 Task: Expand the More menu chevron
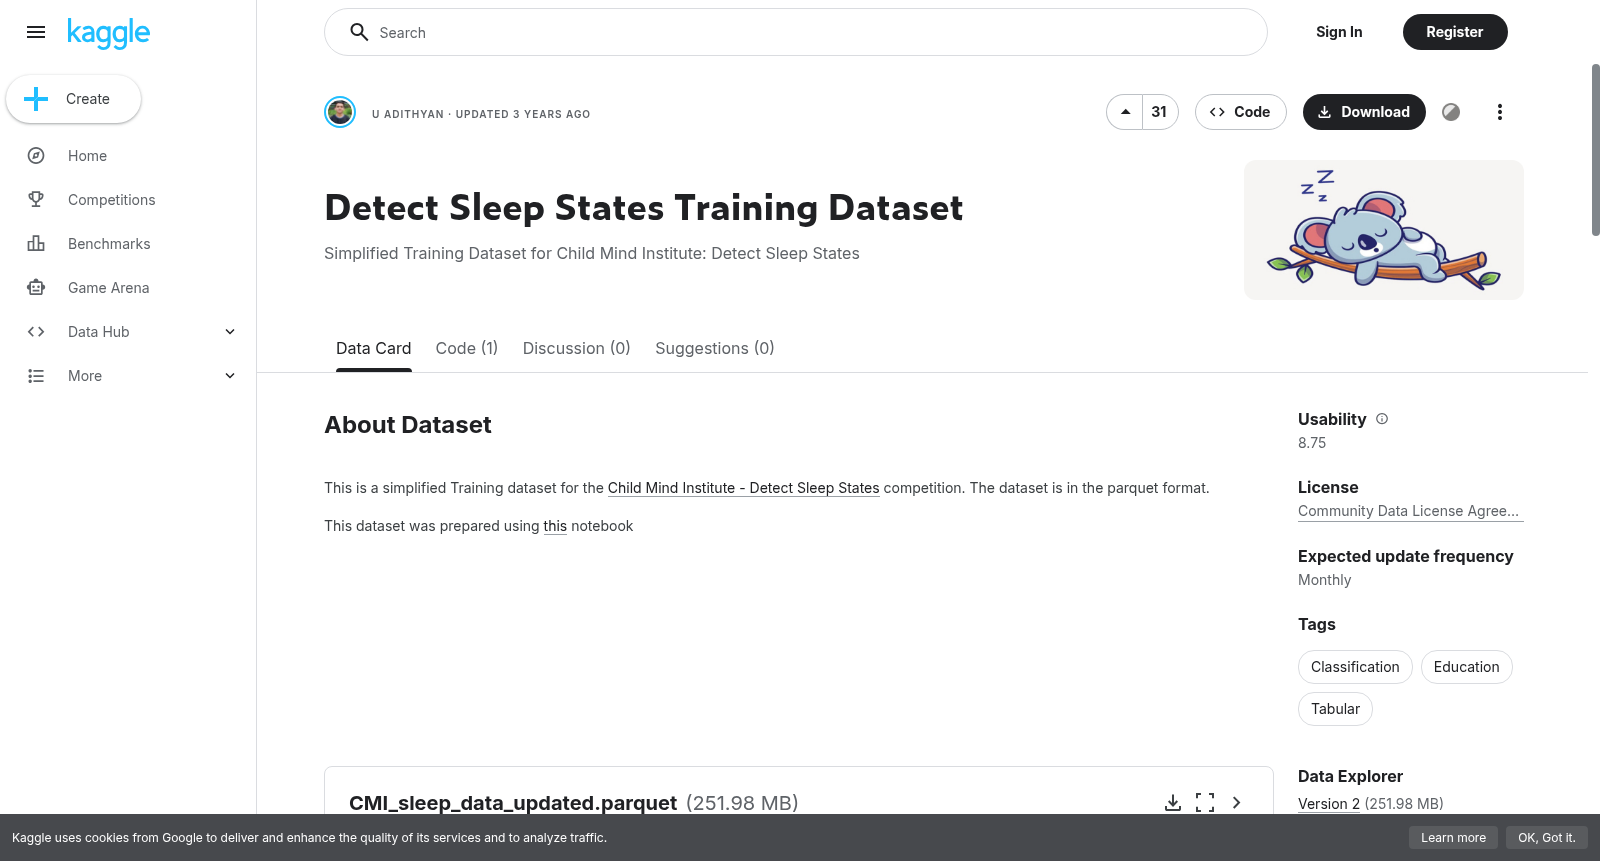[x=230, y=376]
